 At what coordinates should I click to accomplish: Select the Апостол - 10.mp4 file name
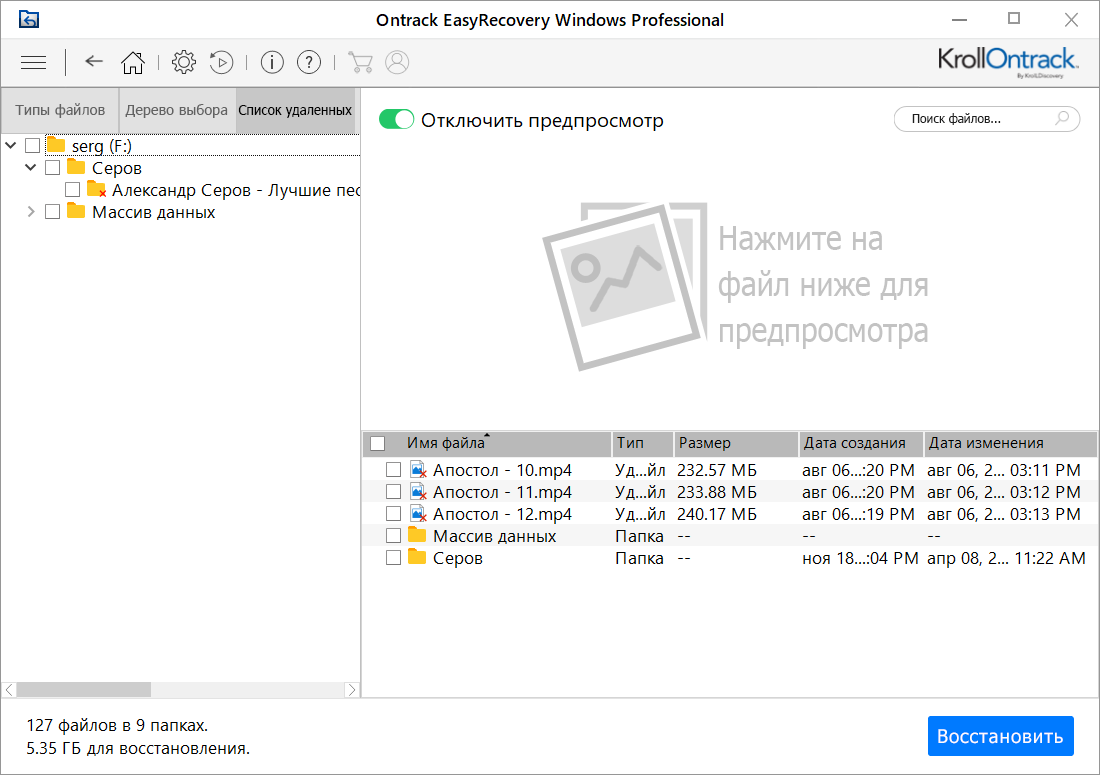click(502, 470)
